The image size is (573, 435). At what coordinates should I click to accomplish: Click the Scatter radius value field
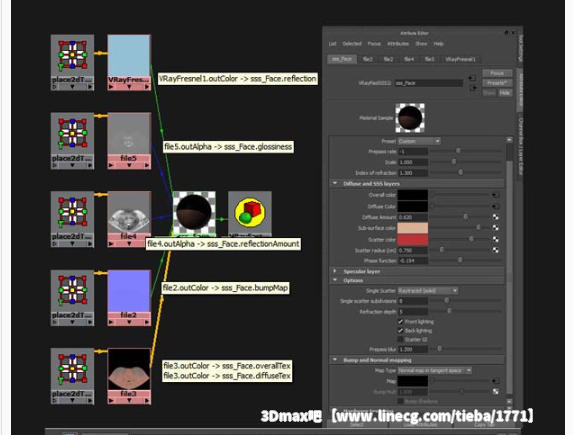click(413, 250)
